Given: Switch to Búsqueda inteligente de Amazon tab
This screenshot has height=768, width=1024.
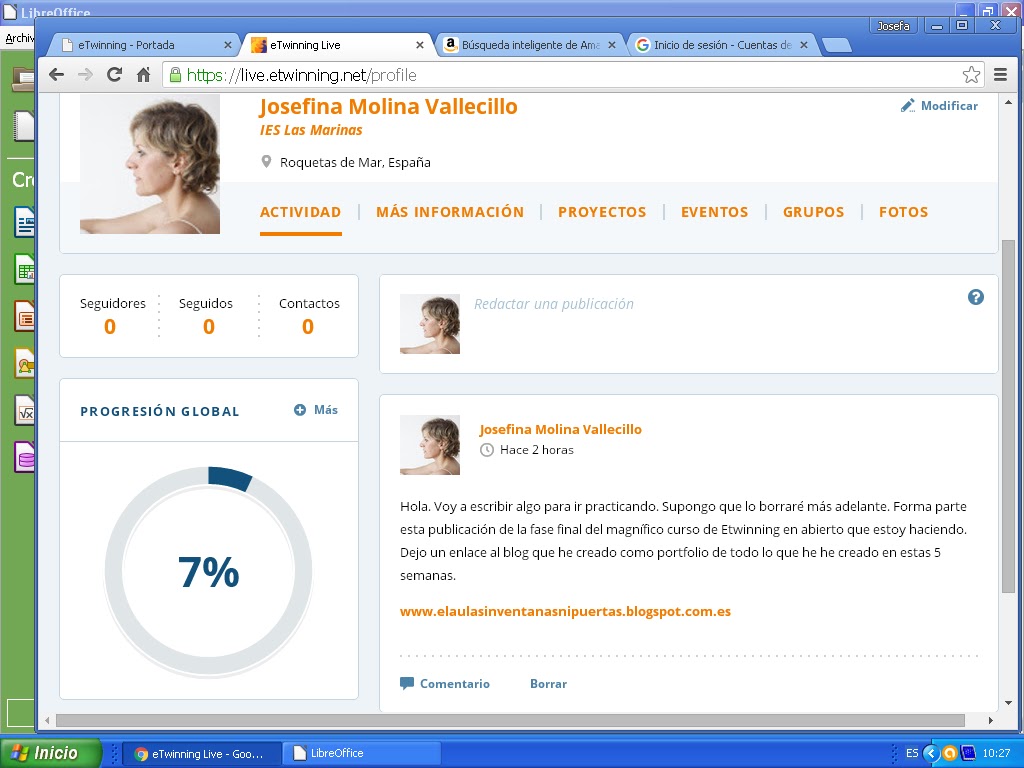Looking at the screenshot, I should click(x=530, y=45).
